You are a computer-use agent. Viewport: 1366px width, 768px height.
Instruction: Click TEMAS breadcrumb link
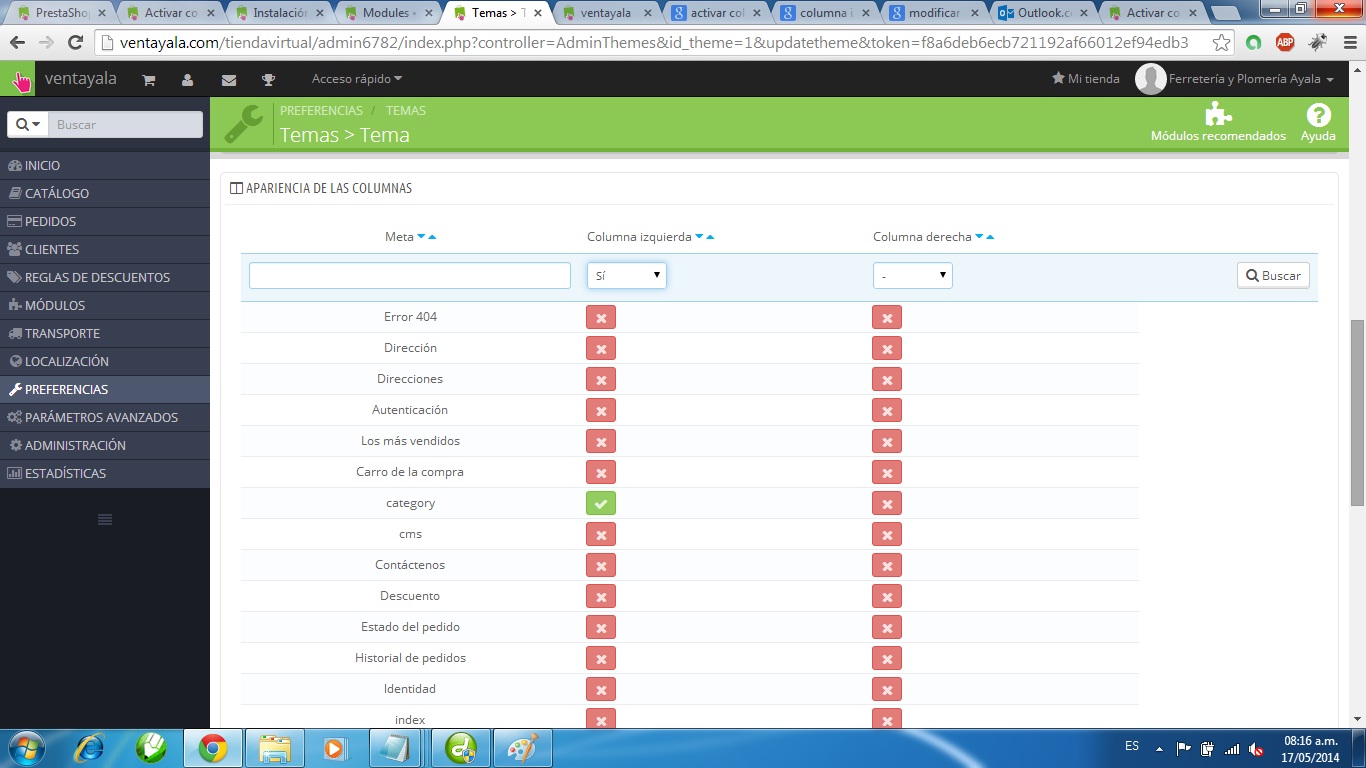pyautogui.click(x=406, y=111)
